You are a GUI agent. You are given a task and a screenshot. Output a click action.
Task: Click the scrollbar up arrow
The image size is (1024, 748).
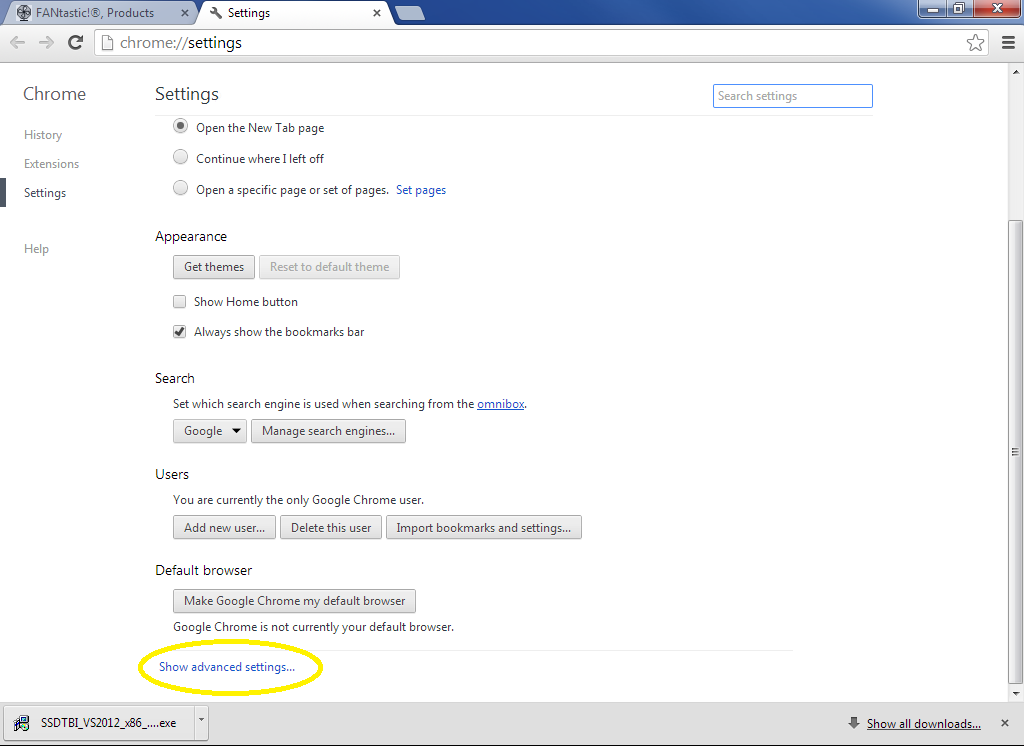(1016, 71)
